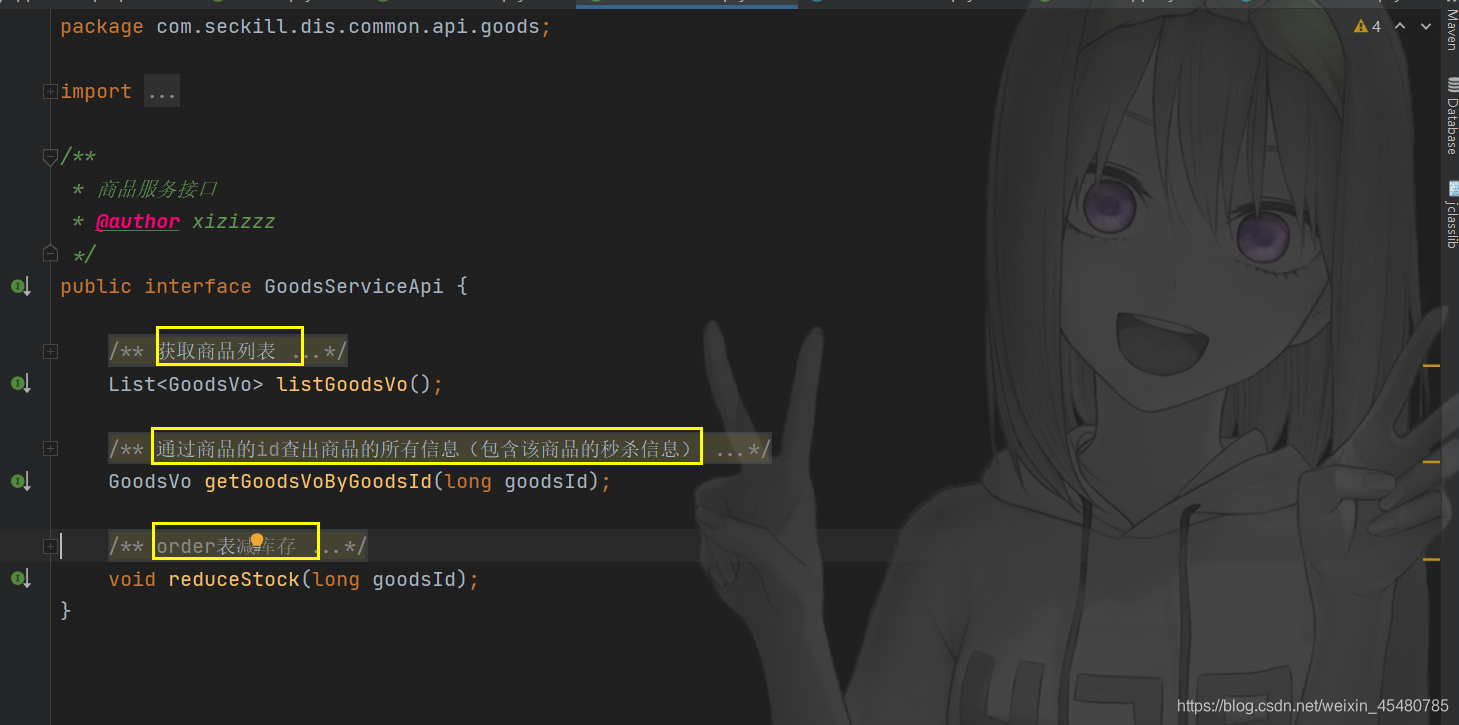
Task: Click the yellow intention light bulb icon
Action: point(257,541)
